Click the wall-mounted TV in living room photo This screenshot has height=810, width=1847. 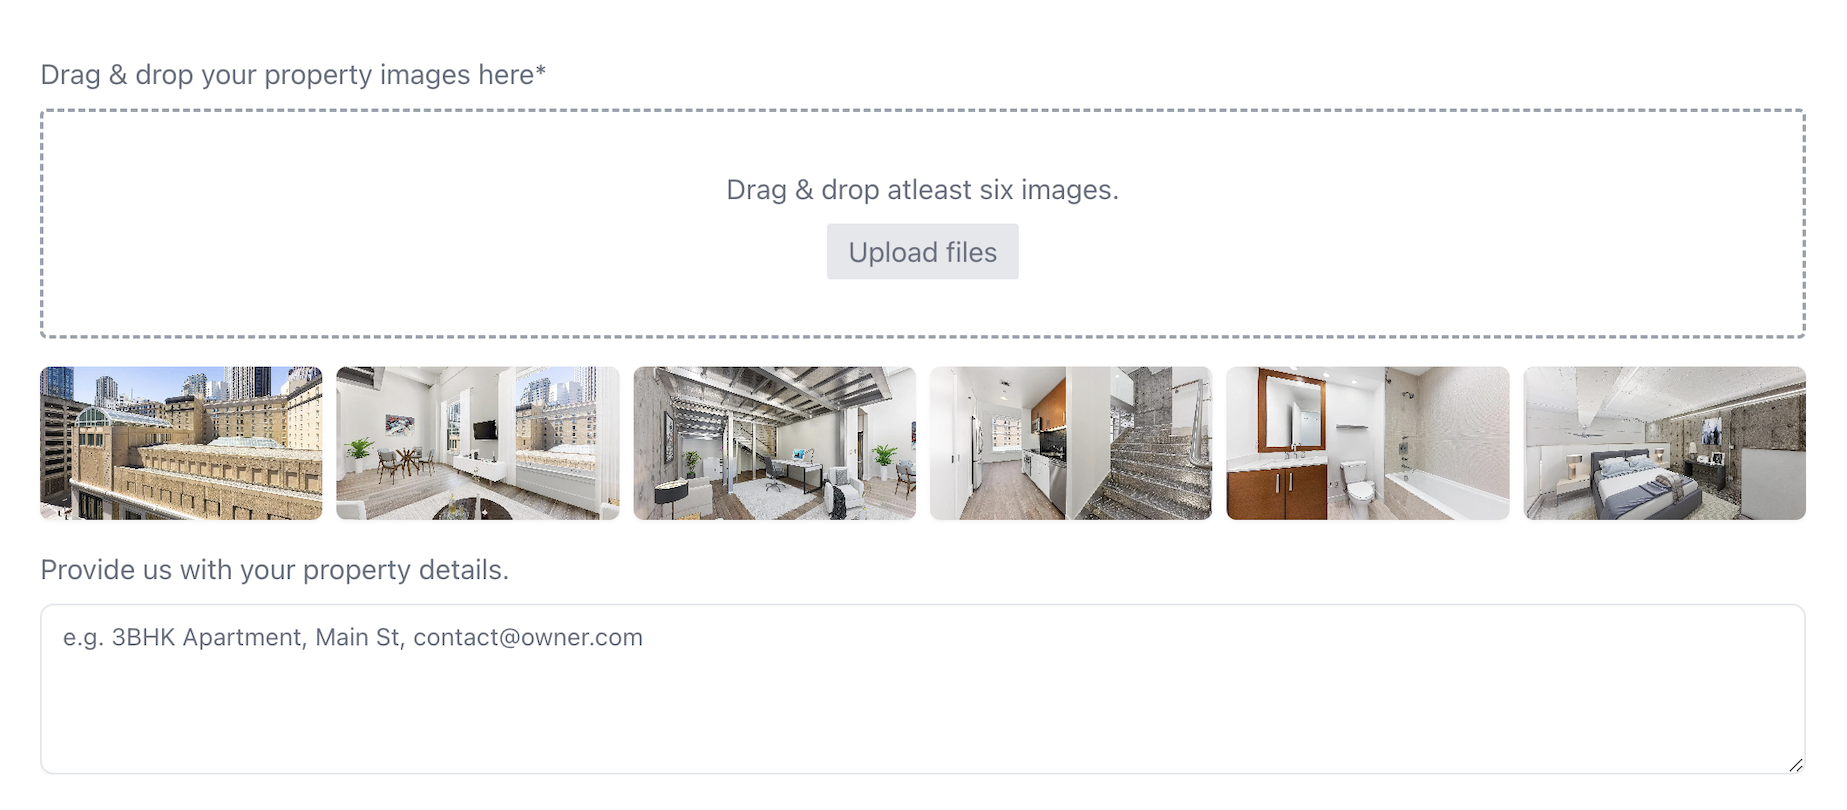(x=485, y=430)
